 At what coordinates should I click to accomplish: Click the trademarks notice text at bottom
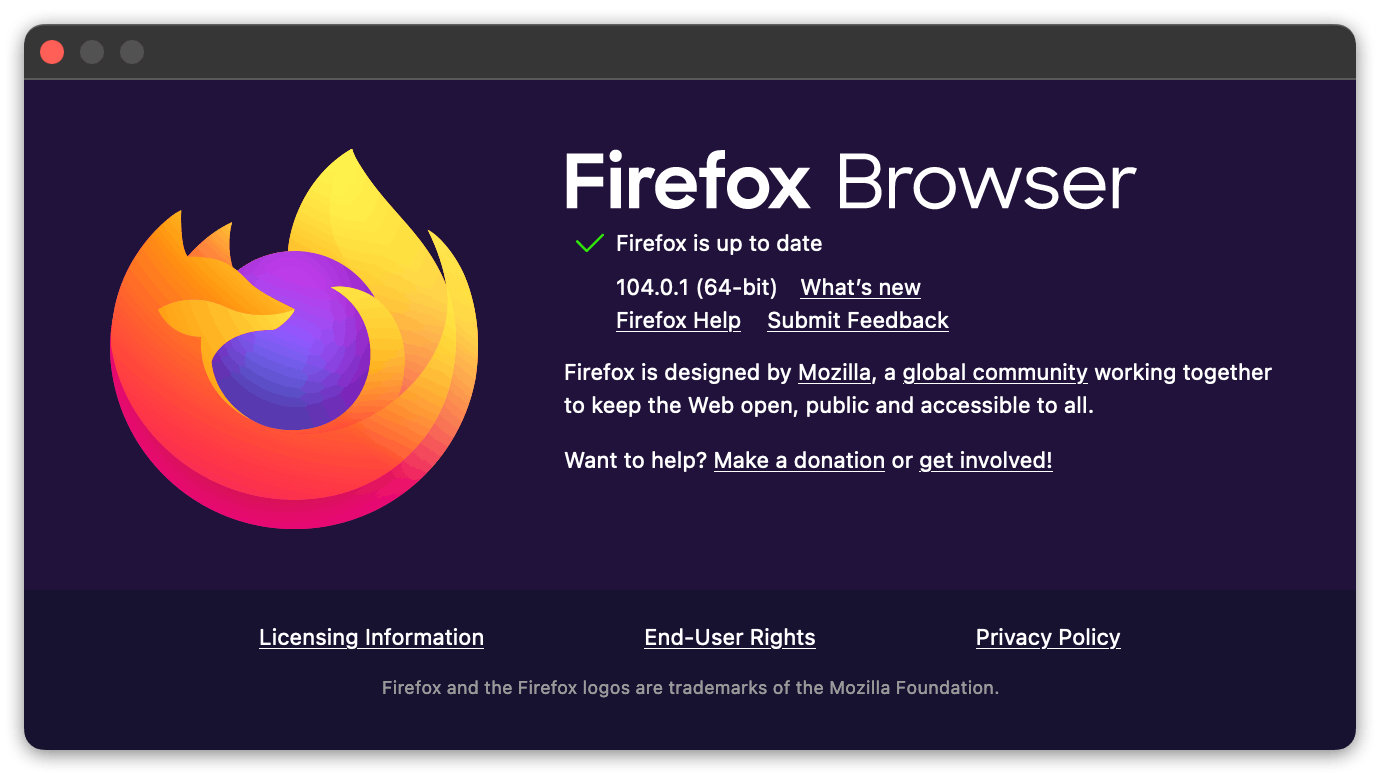click(690, 688)
